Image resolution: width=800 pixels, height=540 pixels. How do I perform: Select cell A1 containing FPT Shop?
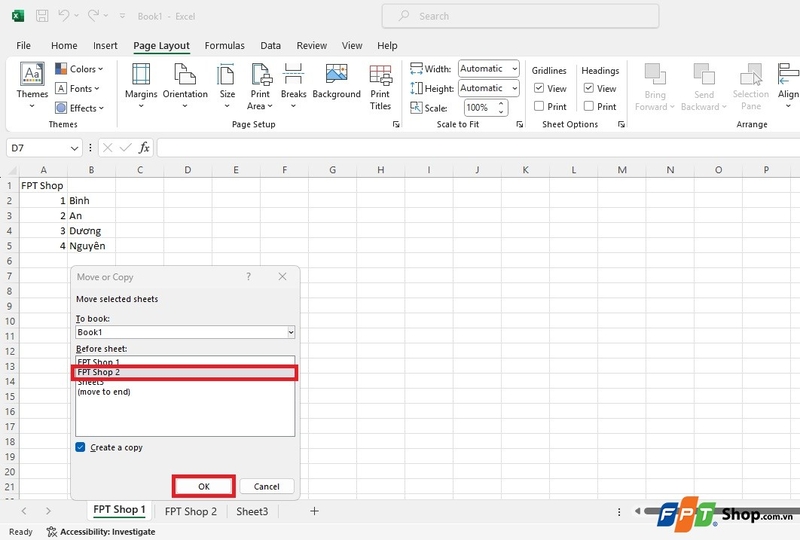click(x=43, y=185)
